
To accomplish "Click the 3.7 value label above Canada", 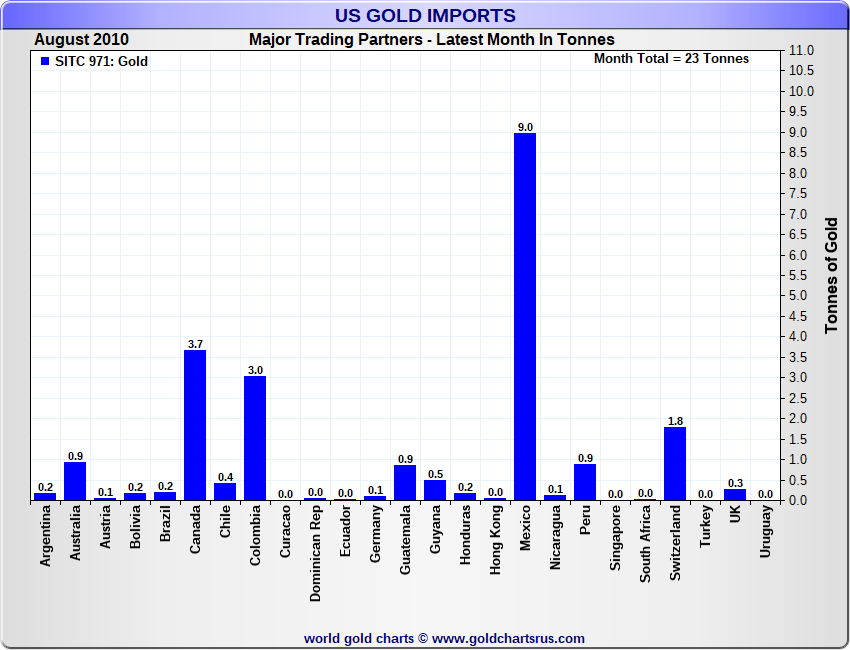I will click(195, 344).
